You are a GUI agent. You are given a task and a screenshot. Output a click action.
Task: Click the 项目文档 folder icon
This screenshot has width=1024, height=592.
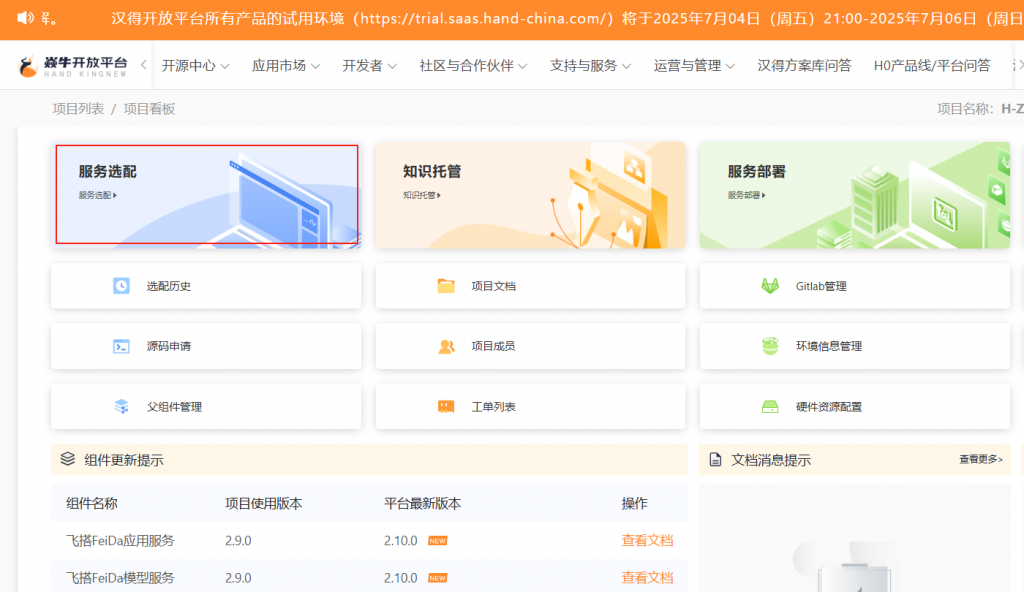[x=446, y=286]
